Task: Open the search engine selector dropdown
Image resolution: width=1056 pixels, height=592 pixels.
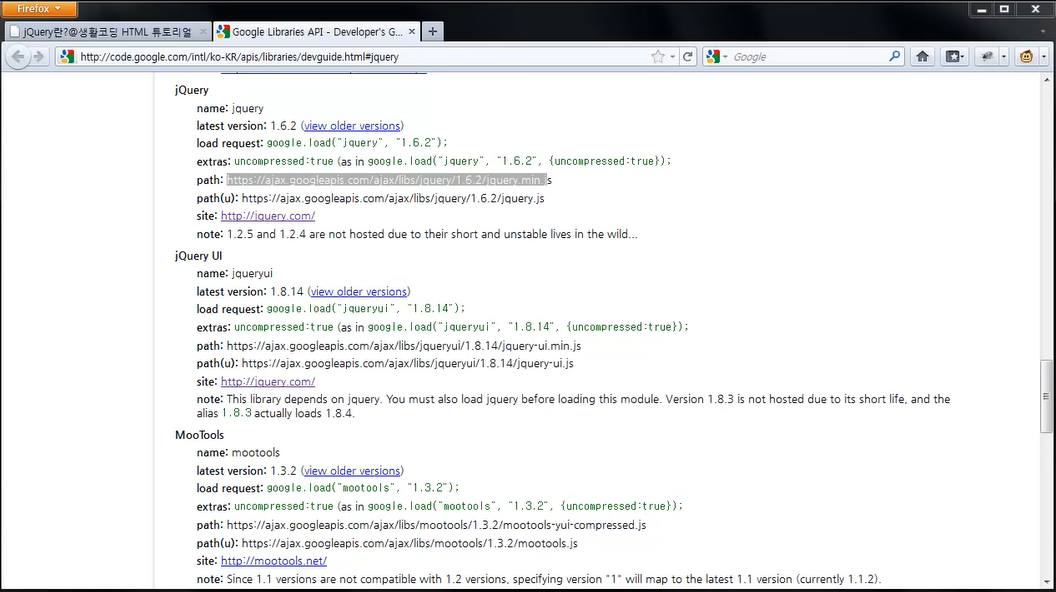Action: pos(716,57)
